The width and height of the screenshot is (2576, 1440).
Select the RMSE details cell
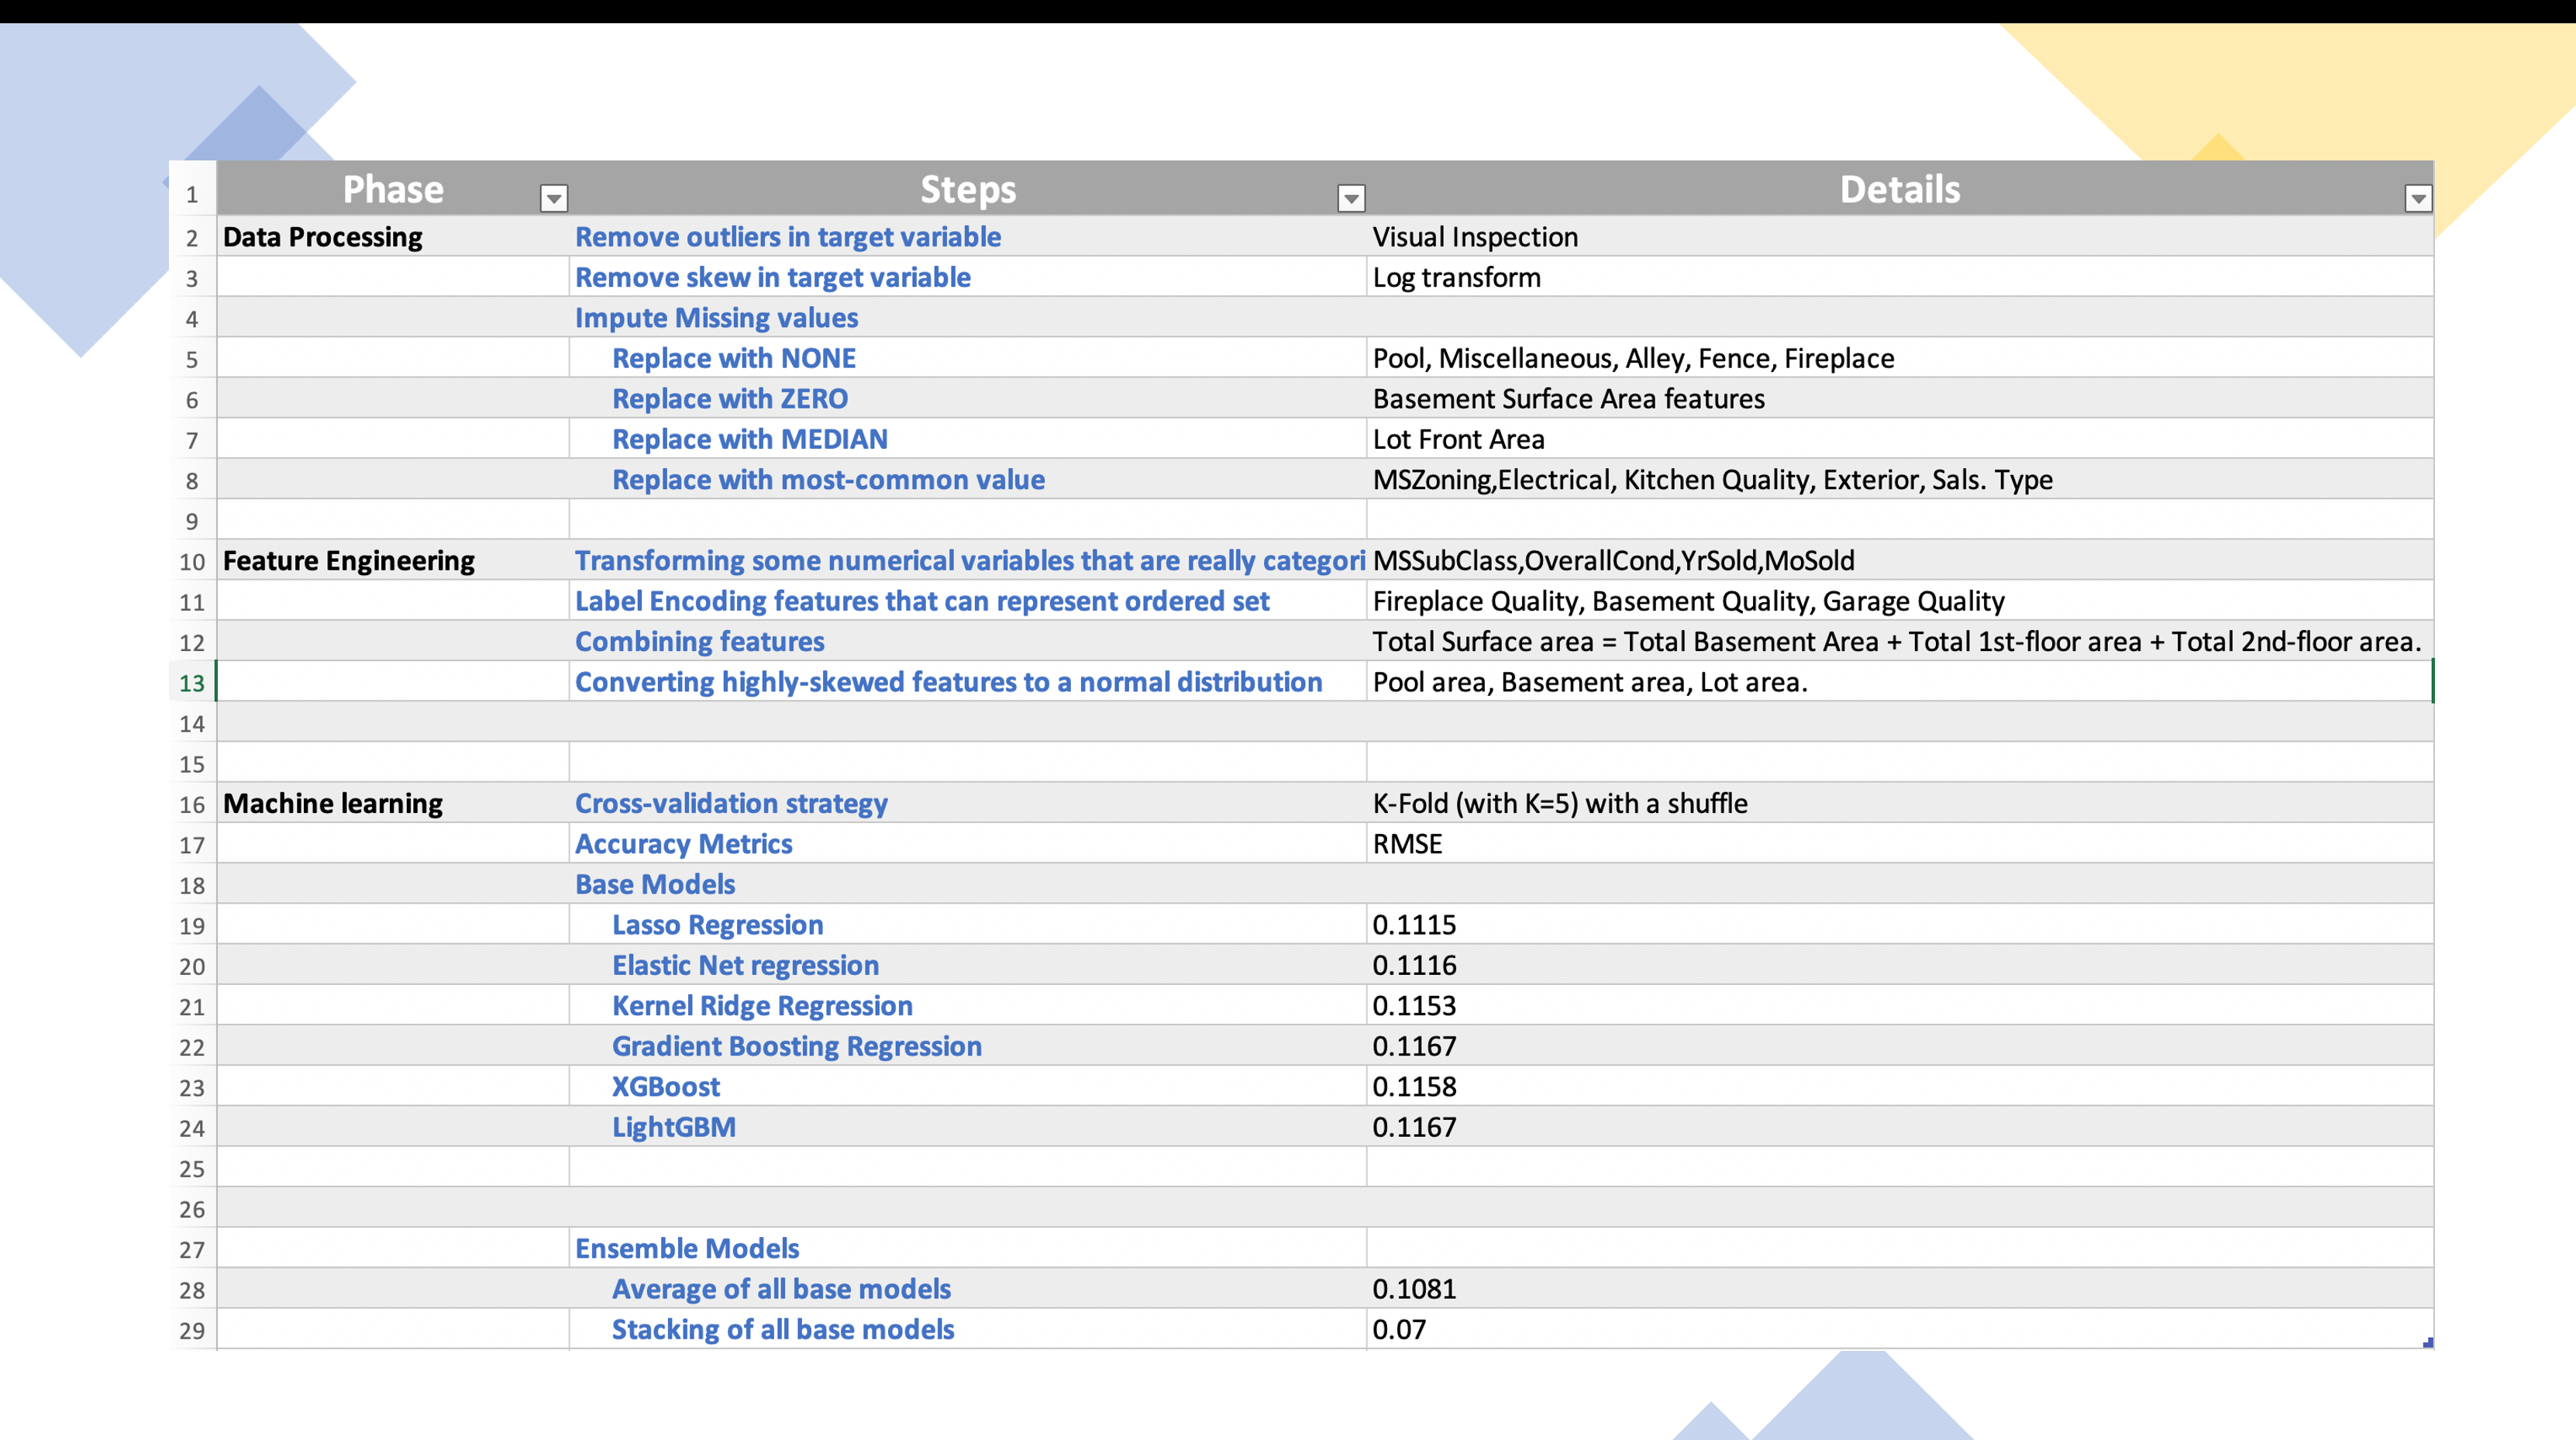pyautogui.click(x=1407, y=844)
